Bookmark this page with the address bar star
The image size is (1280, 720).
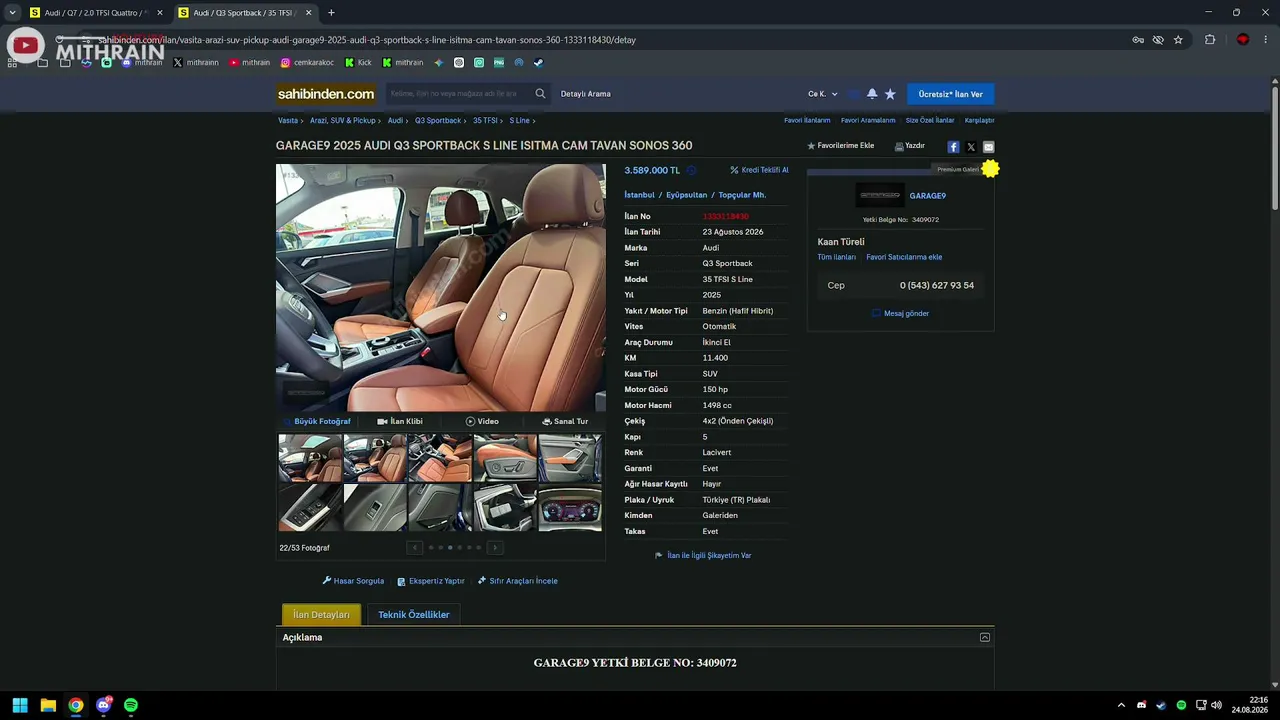pyautogui.click(x=1178, y=40)
